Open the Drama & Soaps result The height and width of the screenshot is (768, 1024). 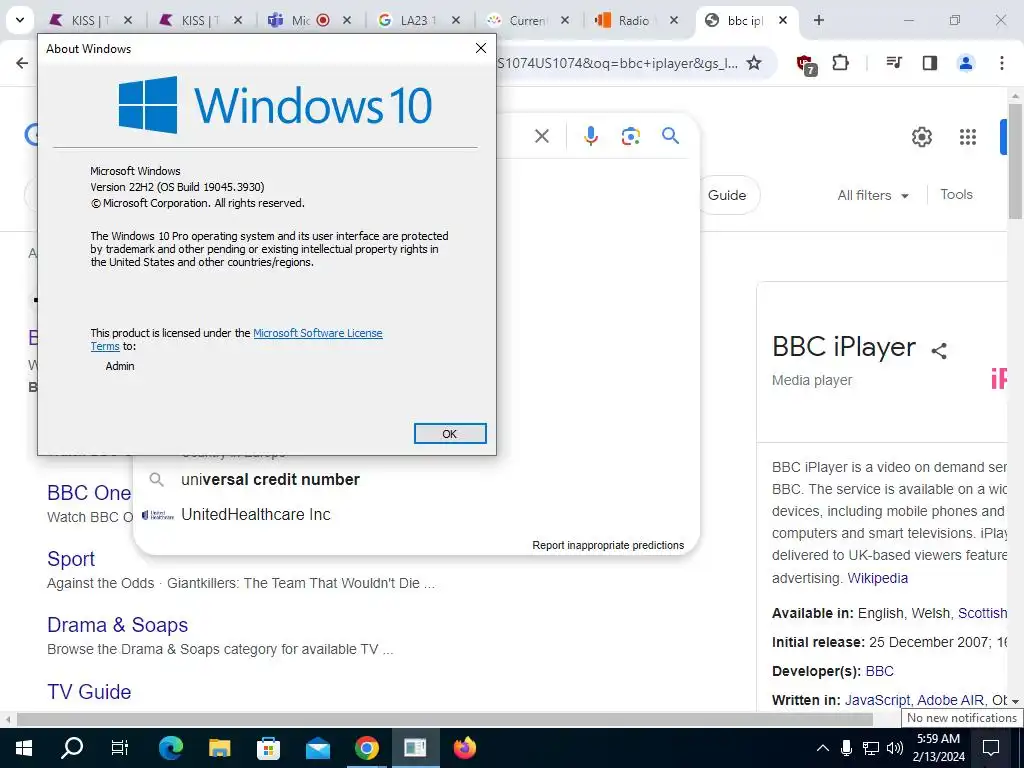tap(118, 625)
